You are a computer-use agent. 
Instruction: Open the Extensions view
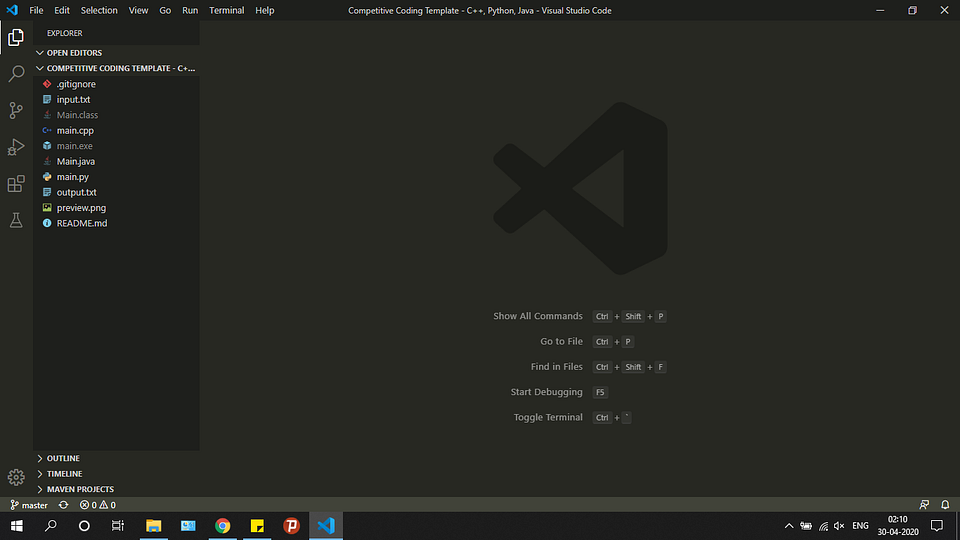(x=16, y=184)
